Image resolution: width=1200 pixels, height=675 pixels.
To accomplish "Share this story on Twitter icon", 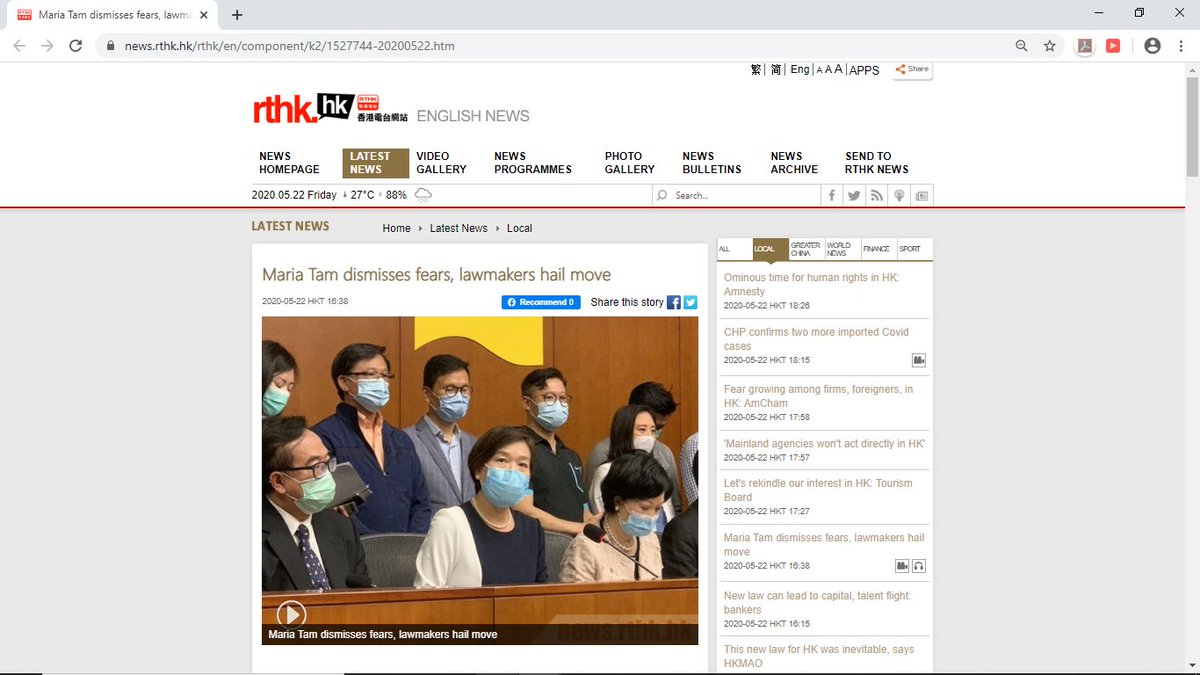I will pos(690,302).
